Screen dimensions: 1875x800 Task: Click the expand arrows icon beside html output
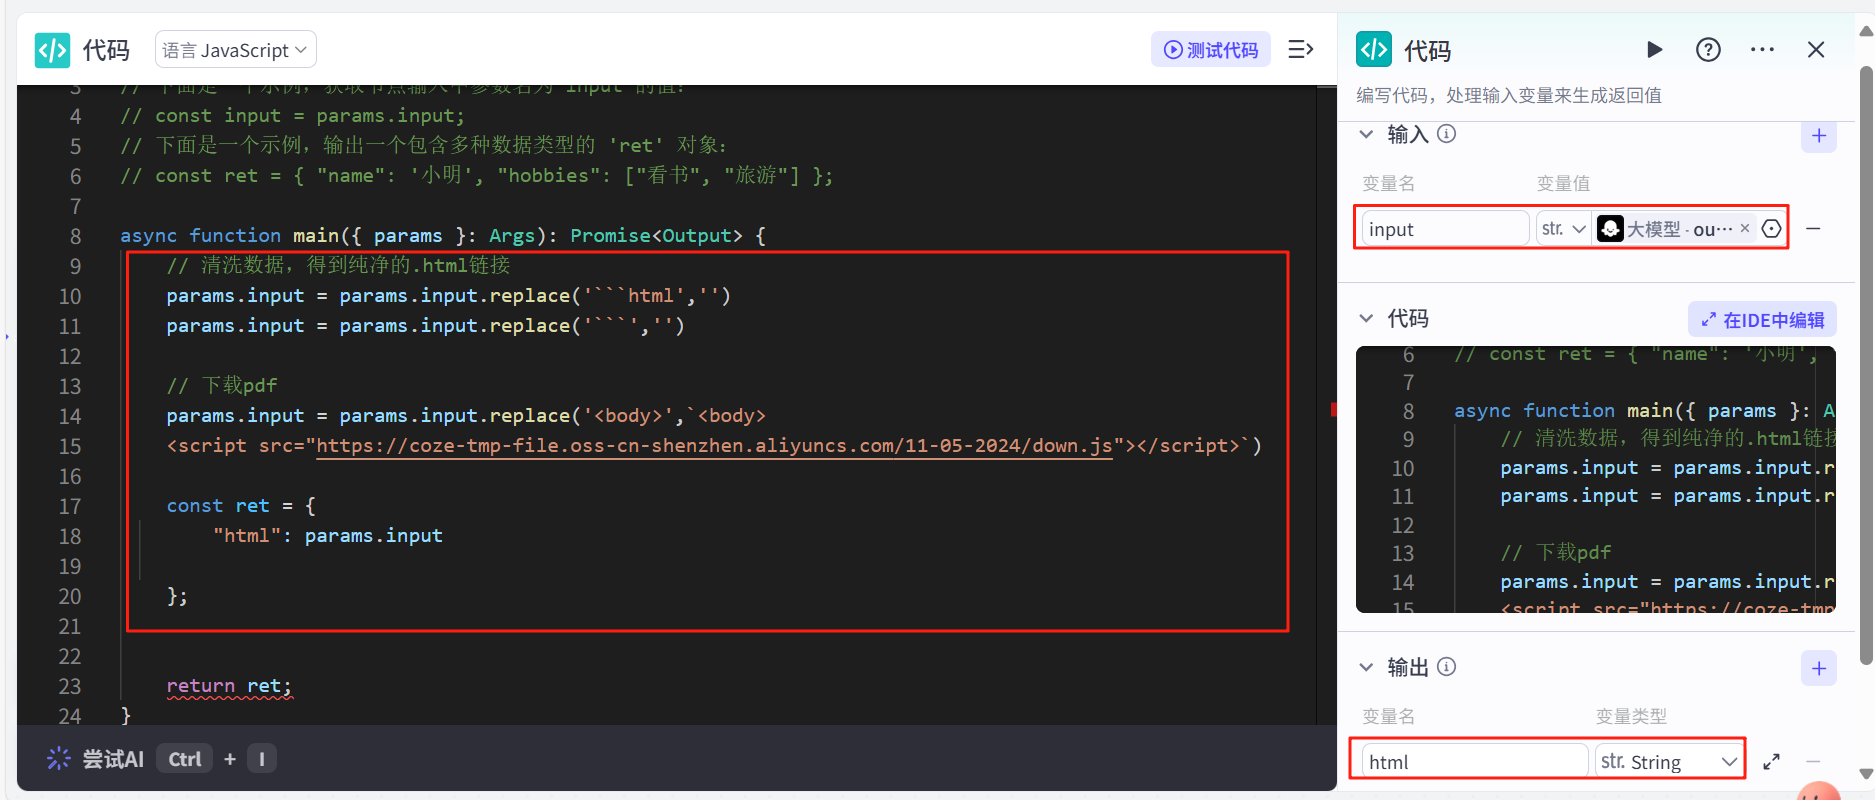coord(1771,762)
